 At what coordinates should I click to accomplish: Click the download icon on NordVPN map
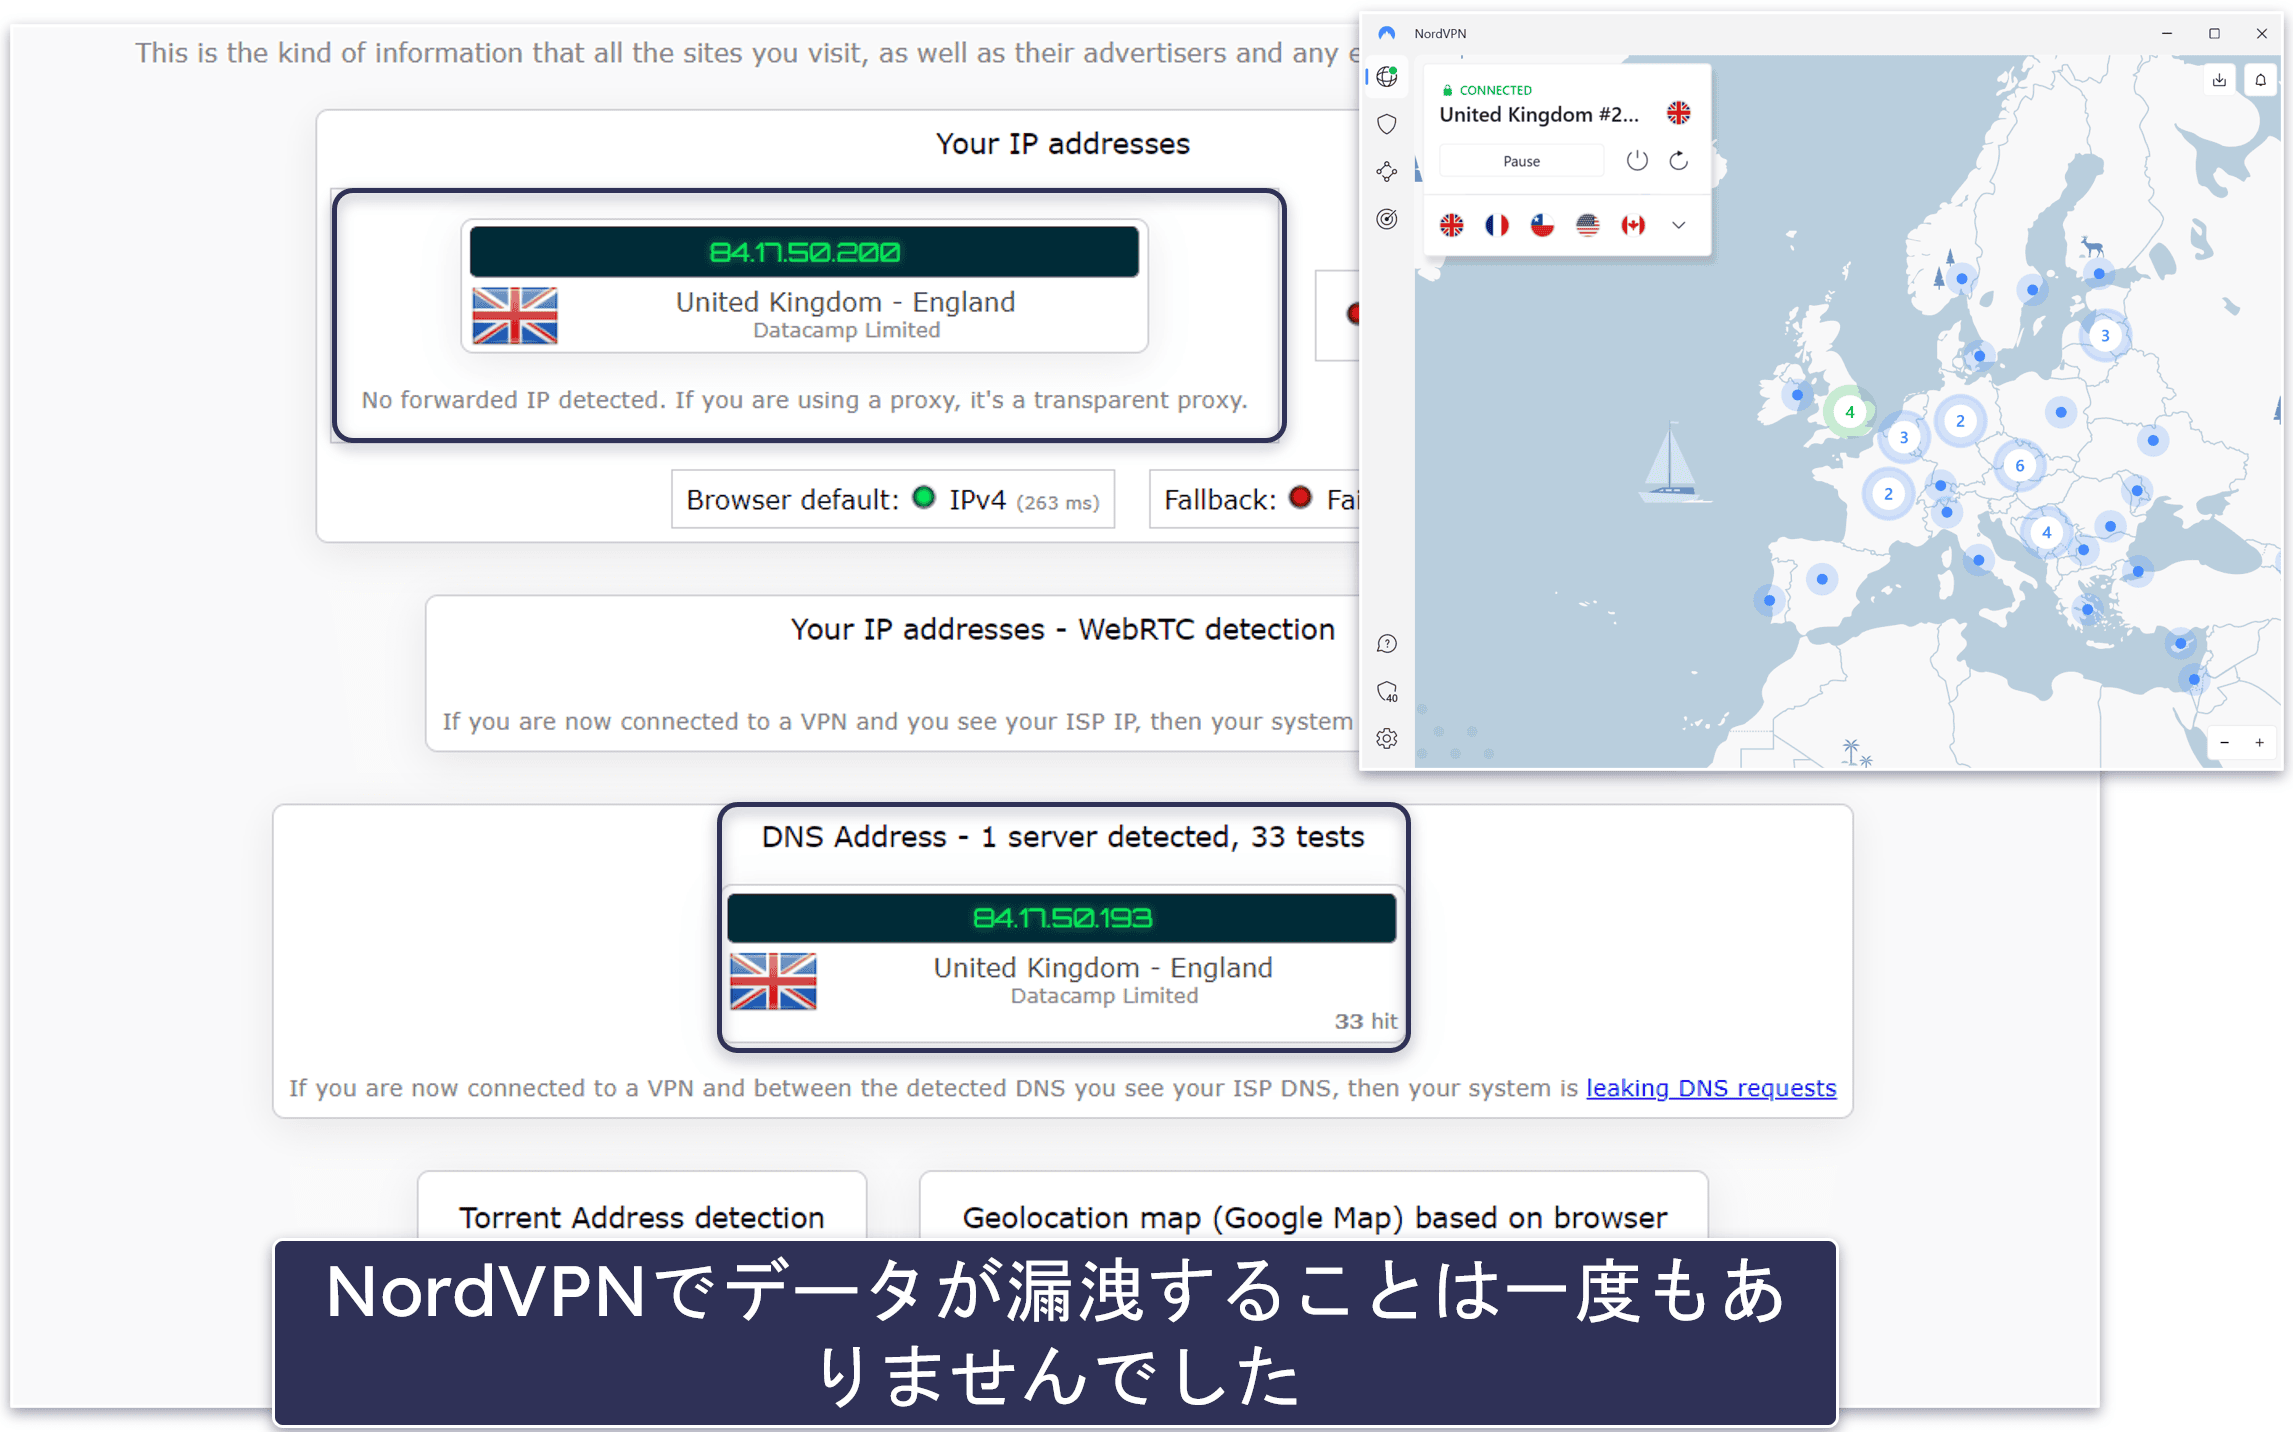pos(2219,80)
